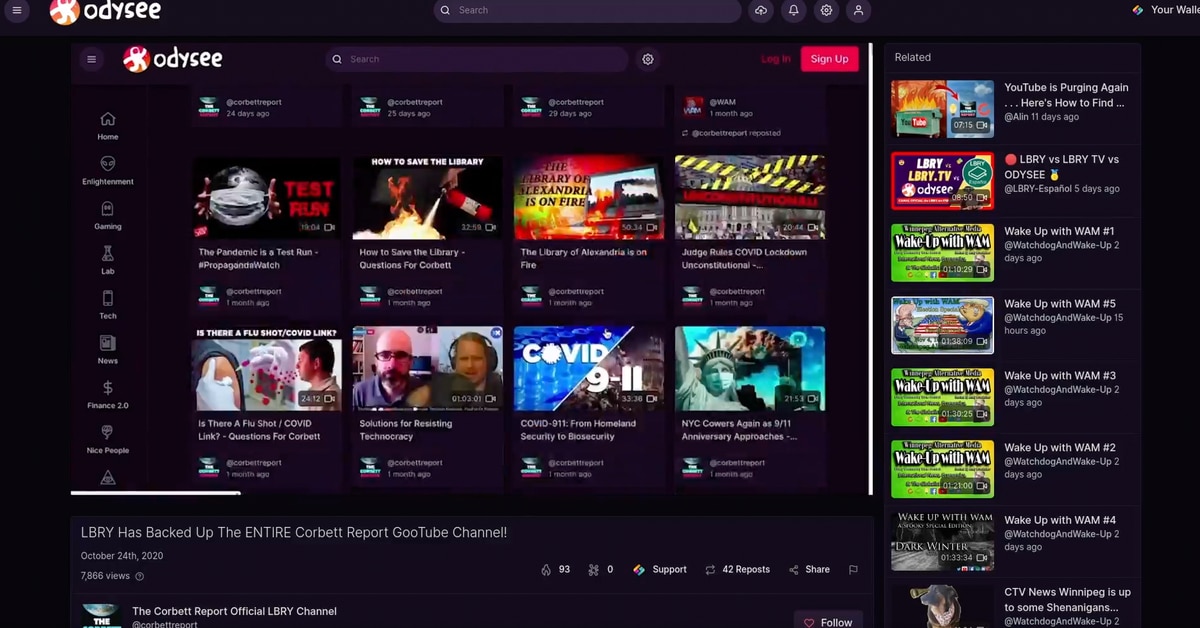
Task: Click Support for this video
Action: tap(660, 570)
